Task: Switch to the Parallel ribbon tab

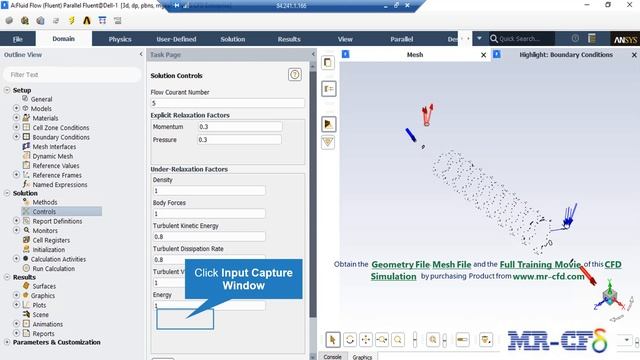Action: pyautogui.click(x=402, y=39)
